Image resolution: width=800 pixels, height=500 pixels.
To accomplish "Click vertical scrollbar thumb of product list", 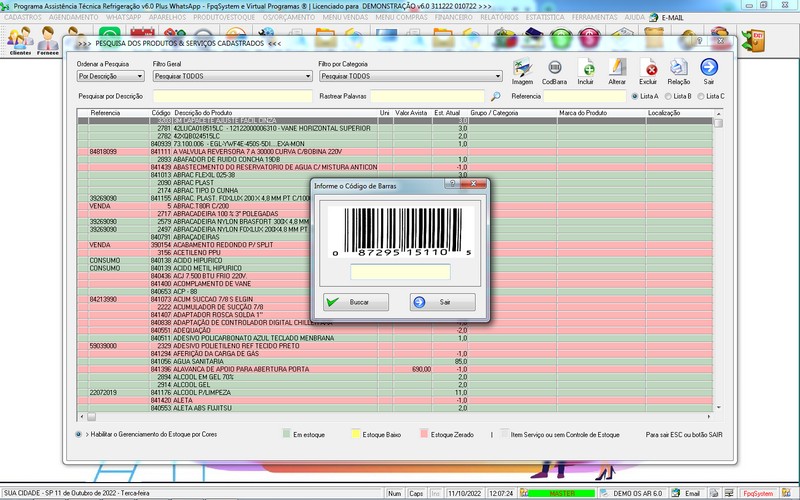I will [718, 123].
